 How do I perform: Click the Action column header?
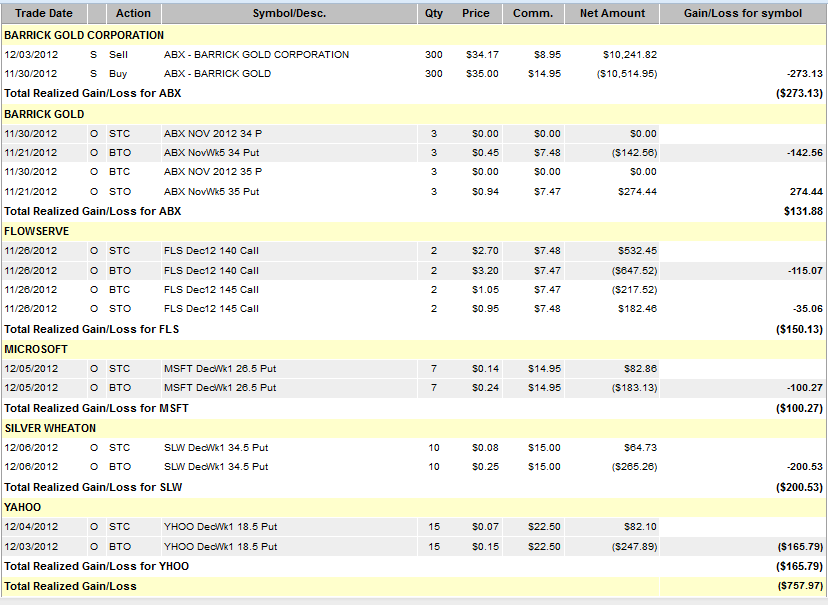[133, 13]
